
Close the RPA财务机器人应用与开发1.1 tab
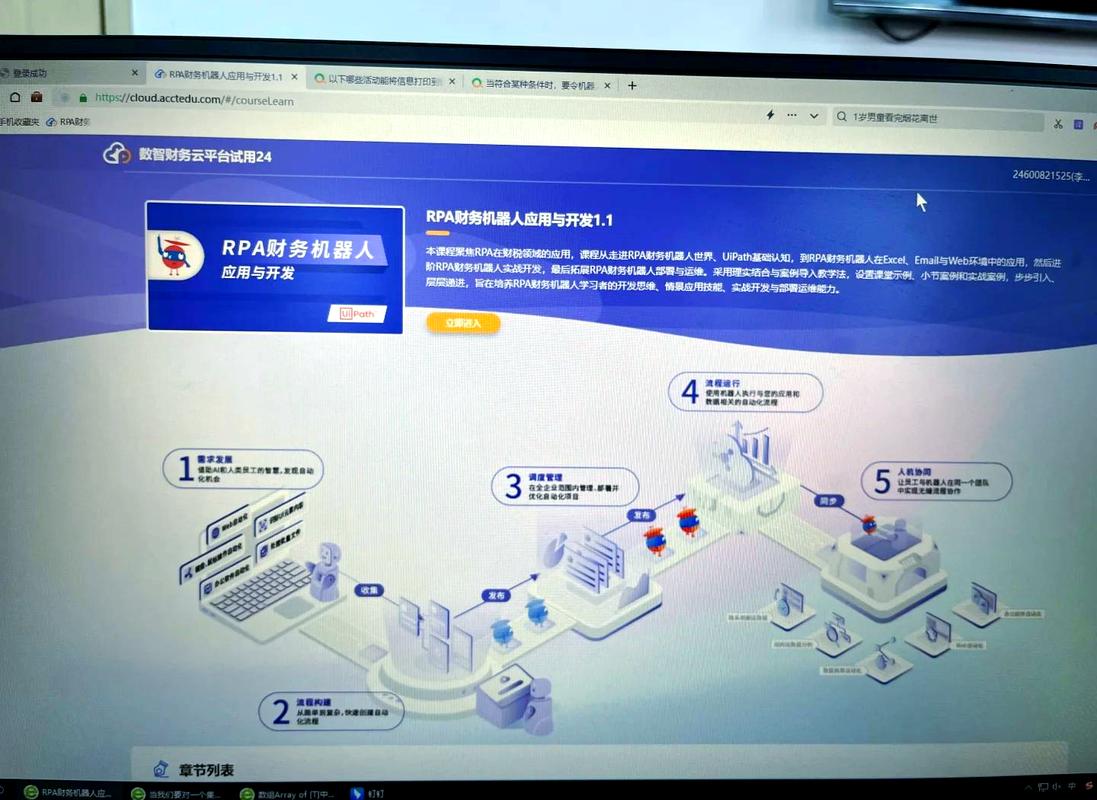coord(295,77)
